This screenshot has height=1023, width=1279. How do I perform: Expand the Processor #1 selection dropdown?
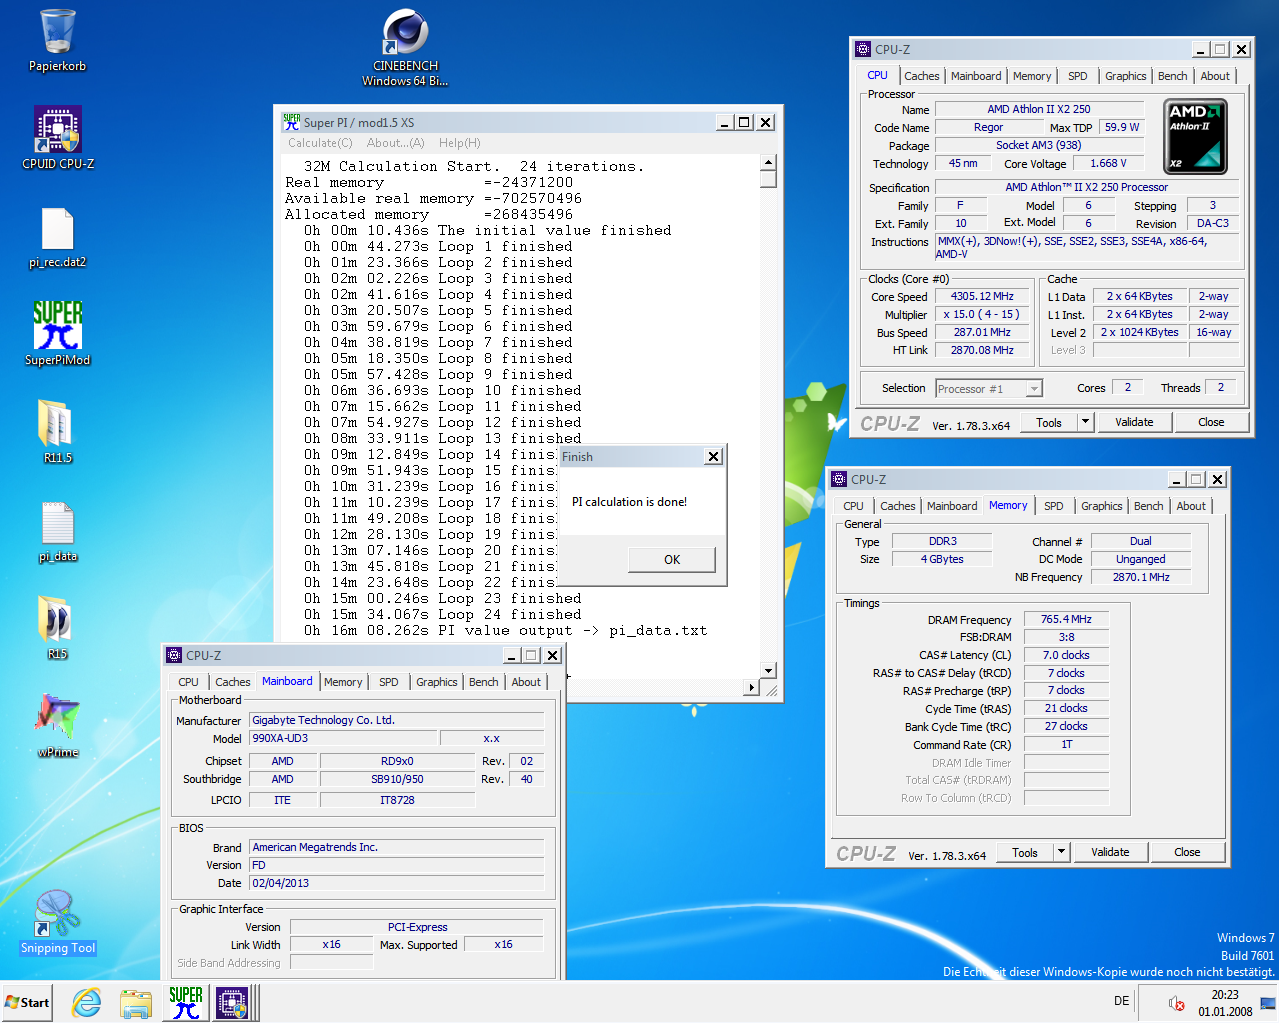tap(1034, 388)
